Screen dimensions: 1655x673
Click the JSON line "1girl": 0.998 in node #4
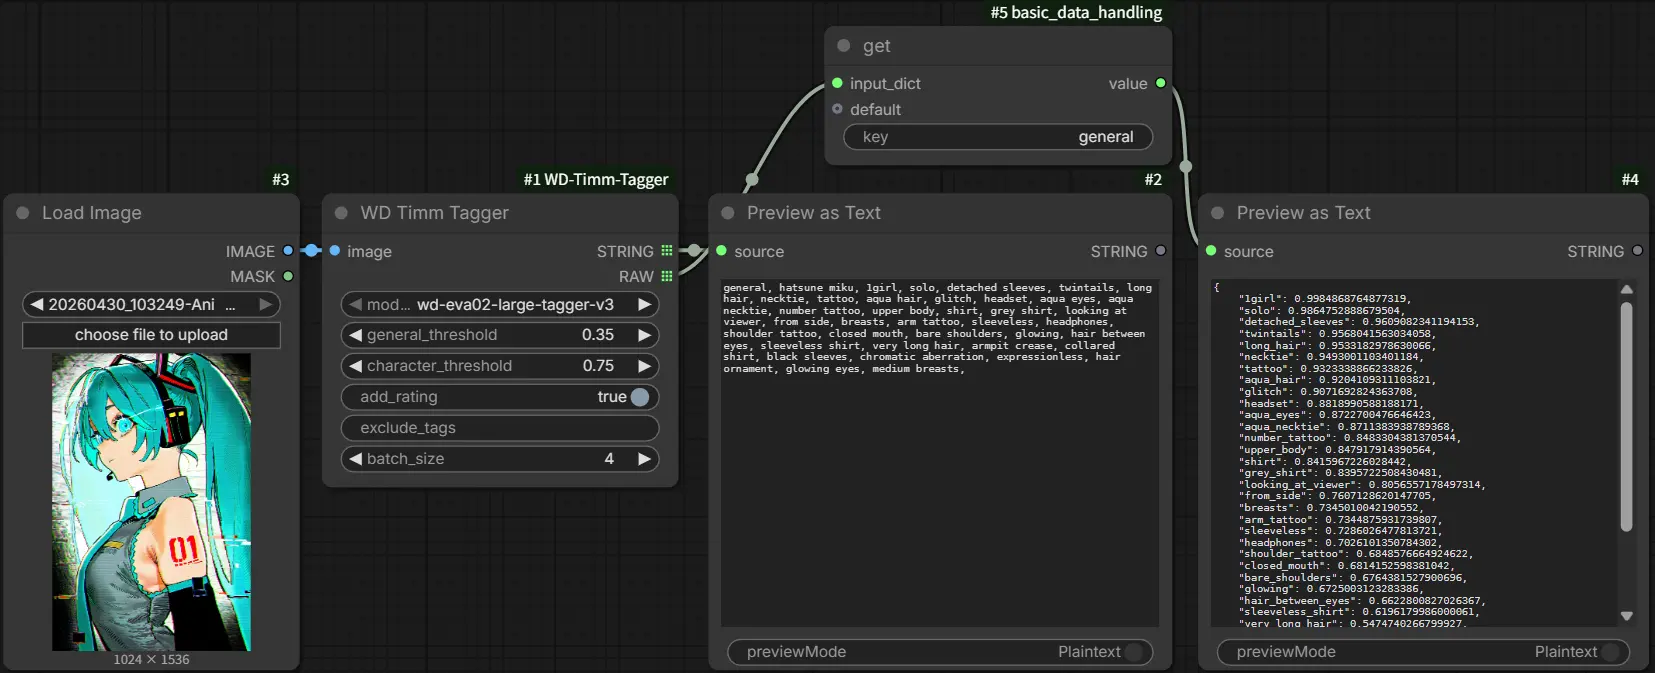point(1324,298)
